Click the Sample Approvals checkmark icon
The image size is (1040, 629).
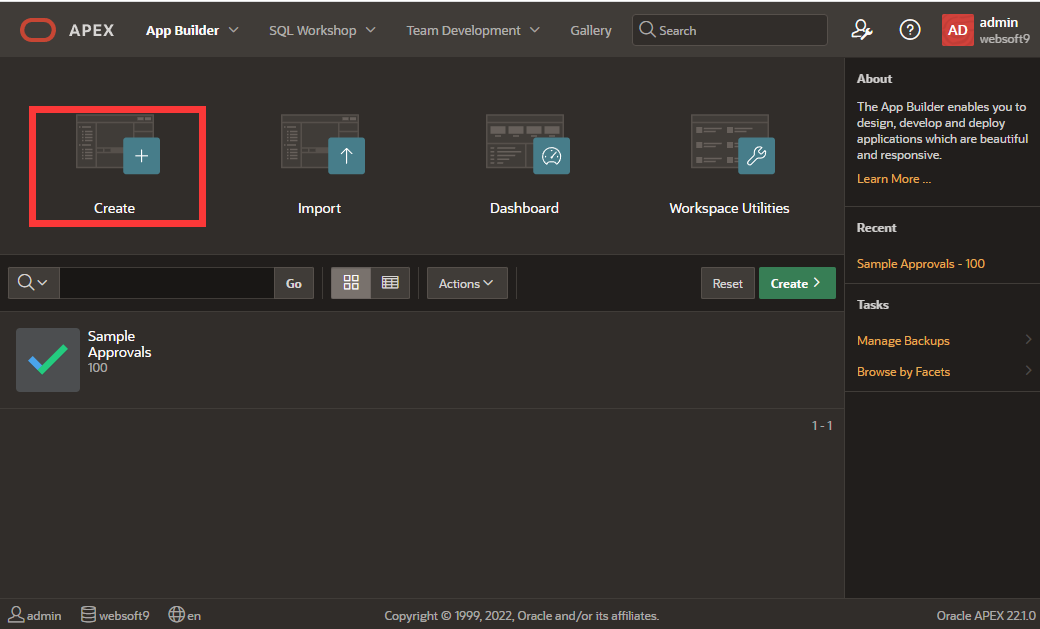(48, 360)
